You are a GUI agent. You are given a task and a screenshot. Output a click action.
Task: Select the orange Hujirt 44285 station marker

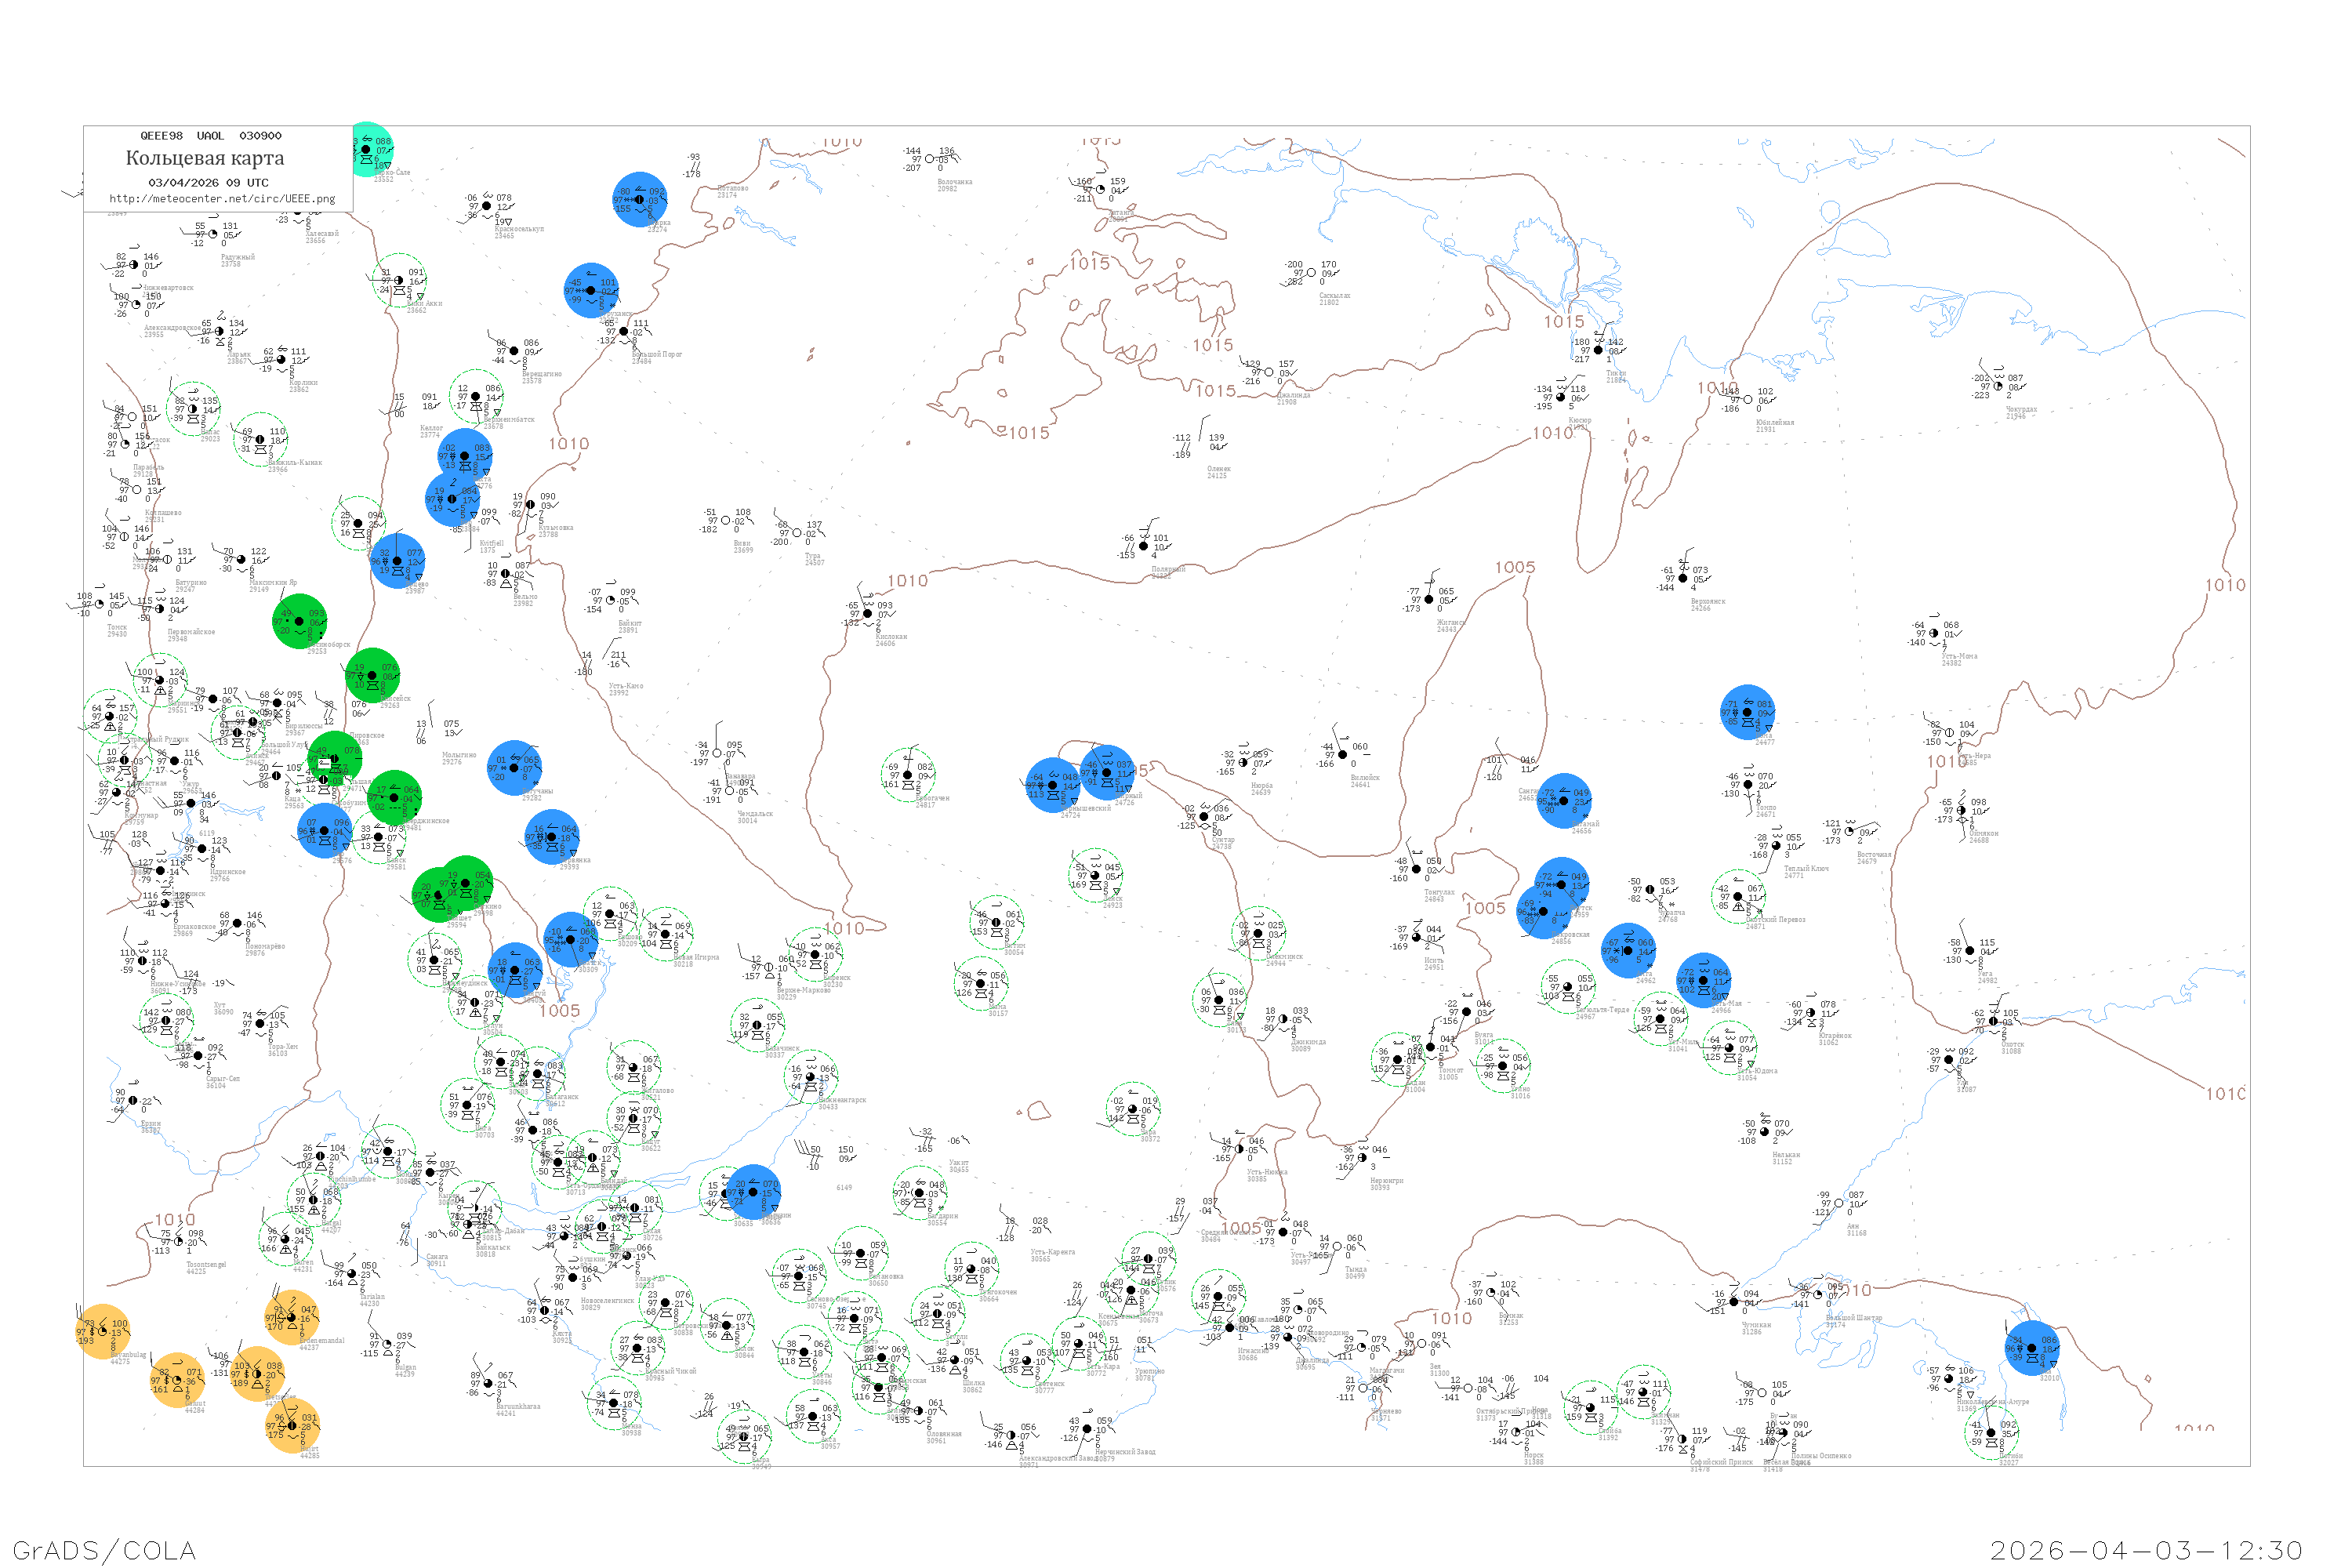tap(292, 1425)
